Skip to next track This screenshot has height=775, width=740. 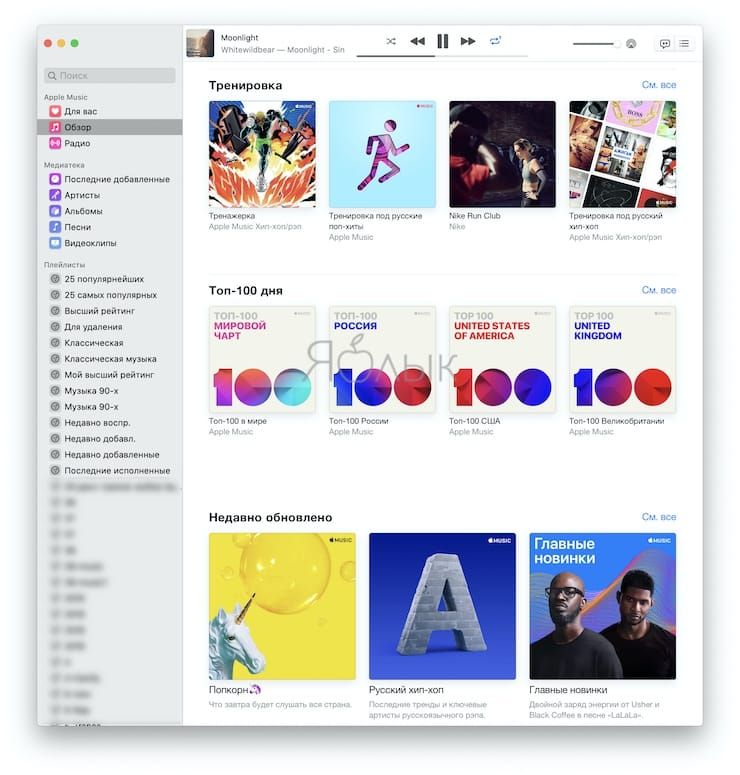468,42
